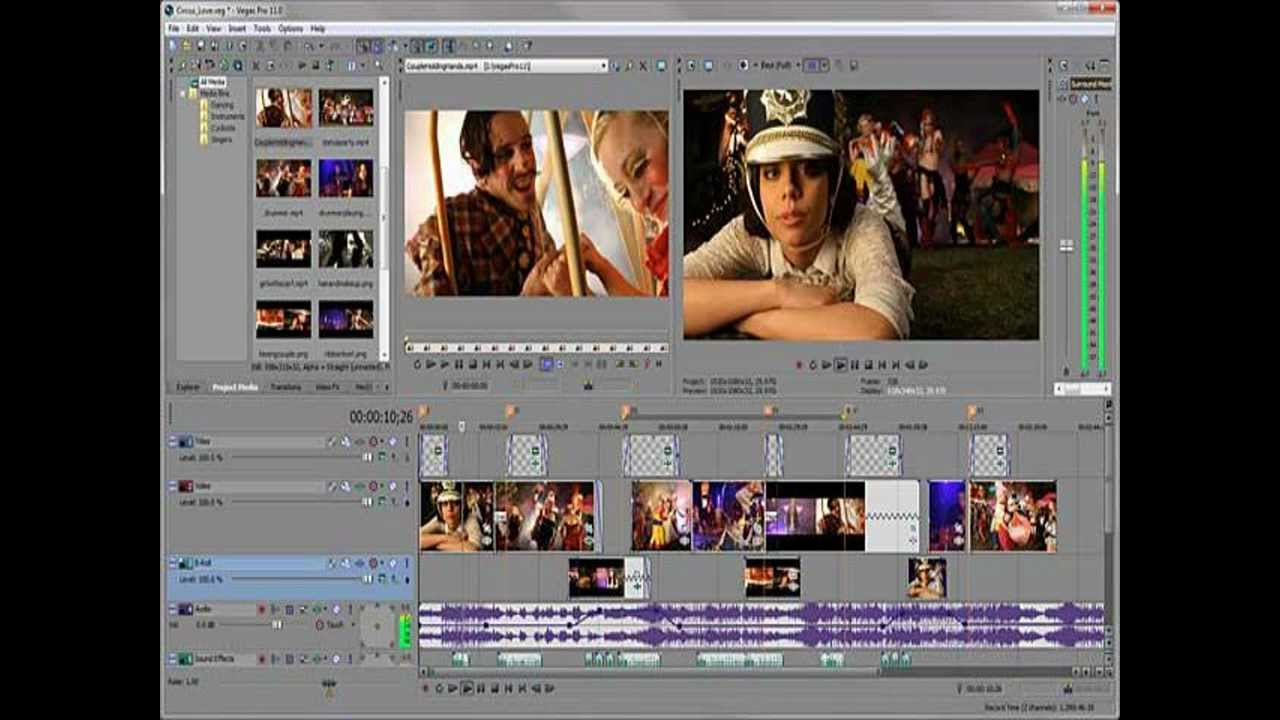The image size is (1280, 720).
Task: Open the Insert menu
Action: pos(237,29)
